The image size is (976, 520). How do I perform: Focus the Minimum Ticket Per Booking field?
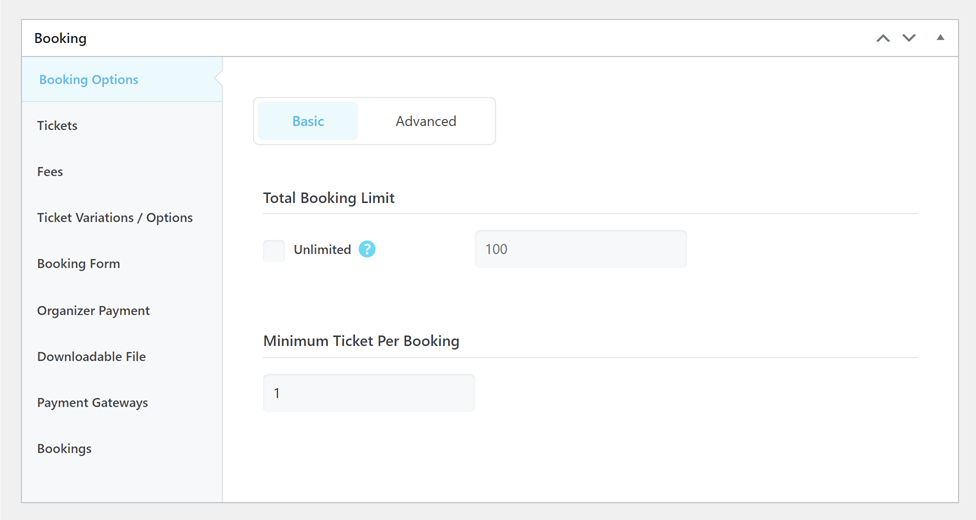pyautogui.click(x=368, y=393)
